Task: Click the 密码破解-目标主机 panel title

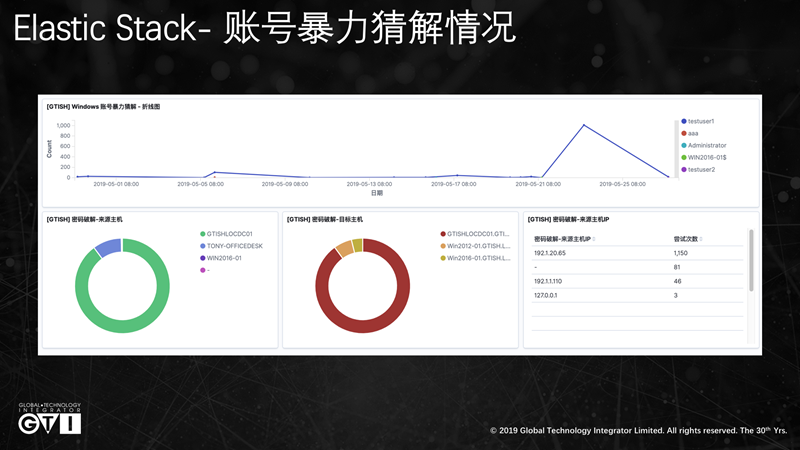Action: tap(324, 219)
